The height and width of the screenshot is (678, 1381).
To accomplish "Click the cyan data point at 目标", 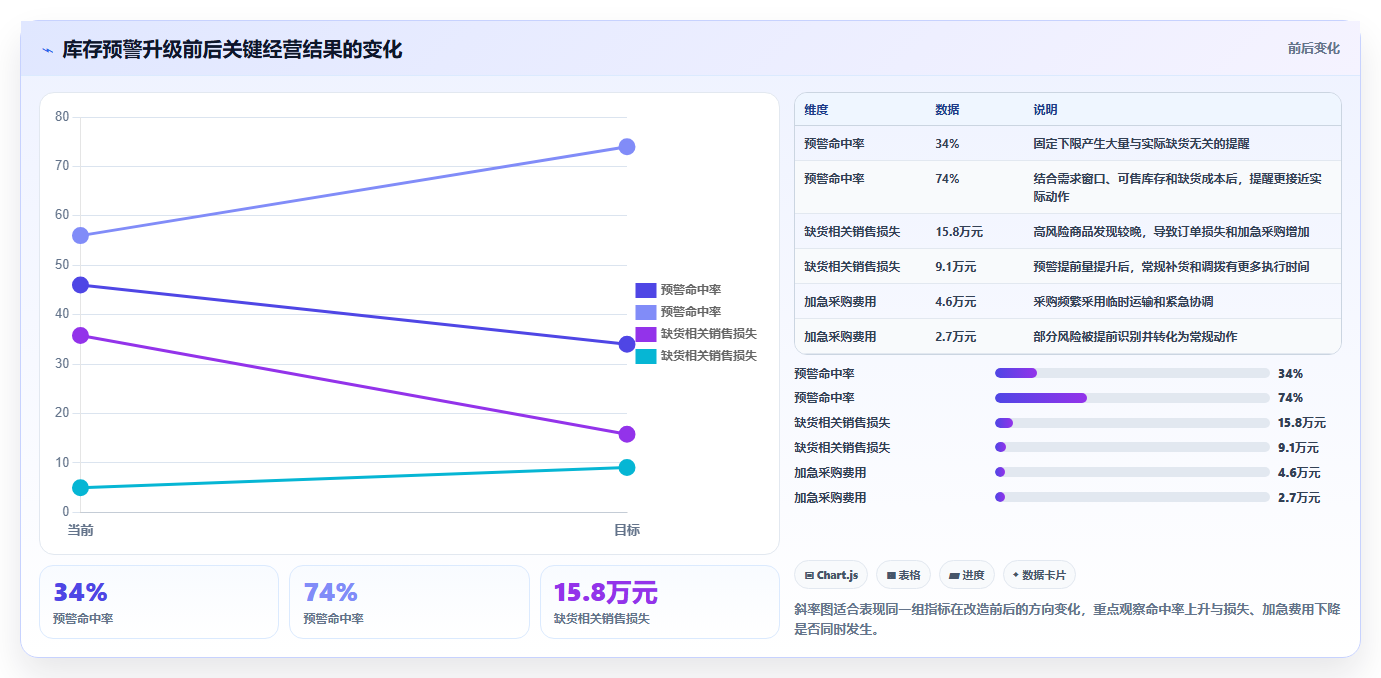I will [627, 467].
